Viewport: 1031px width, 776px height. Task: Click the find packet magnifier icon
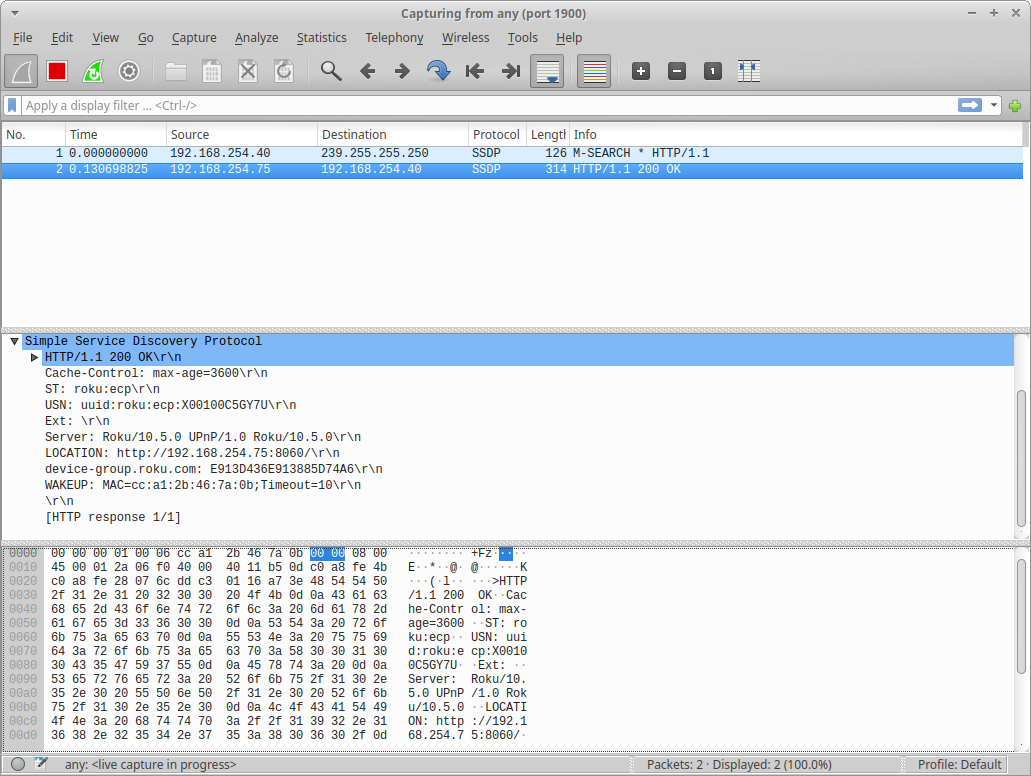331,71
